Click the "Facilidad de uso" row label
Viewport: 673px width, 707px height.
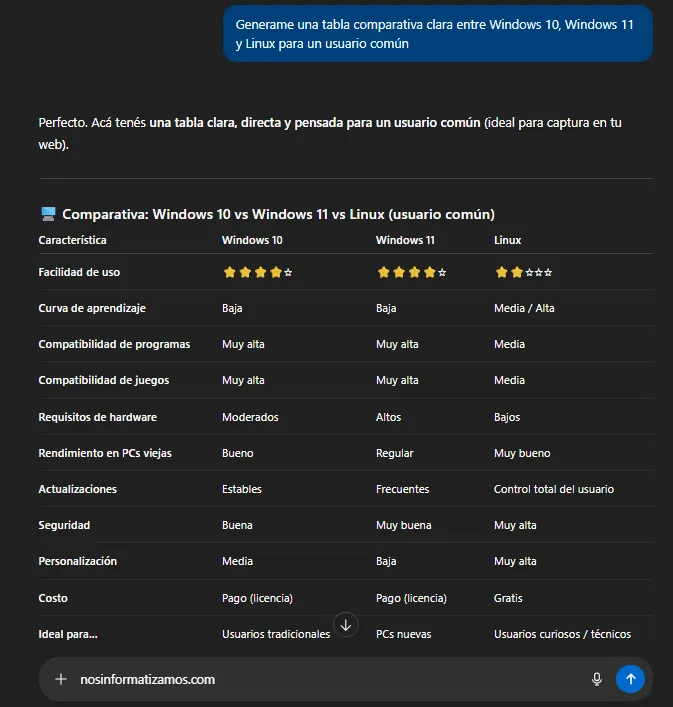tap(79, 272)
